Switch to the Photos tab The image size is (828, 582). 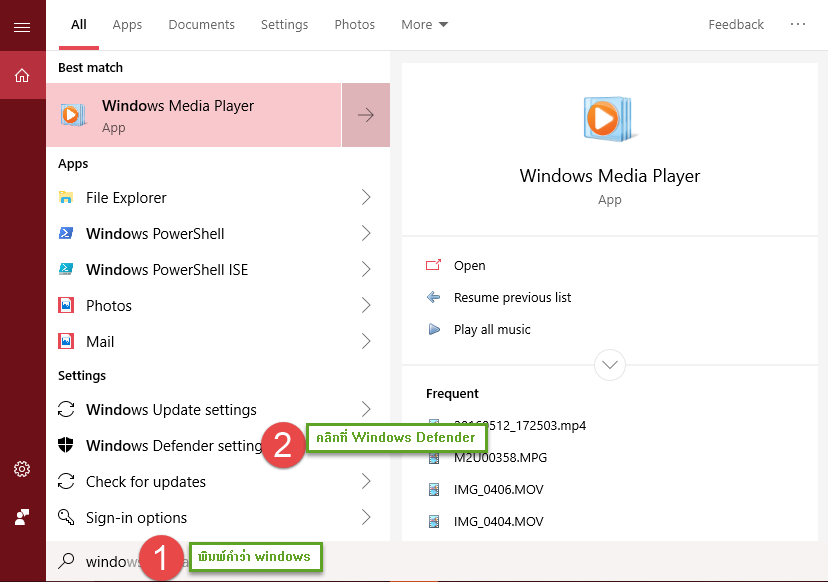(x=354, y=24)
